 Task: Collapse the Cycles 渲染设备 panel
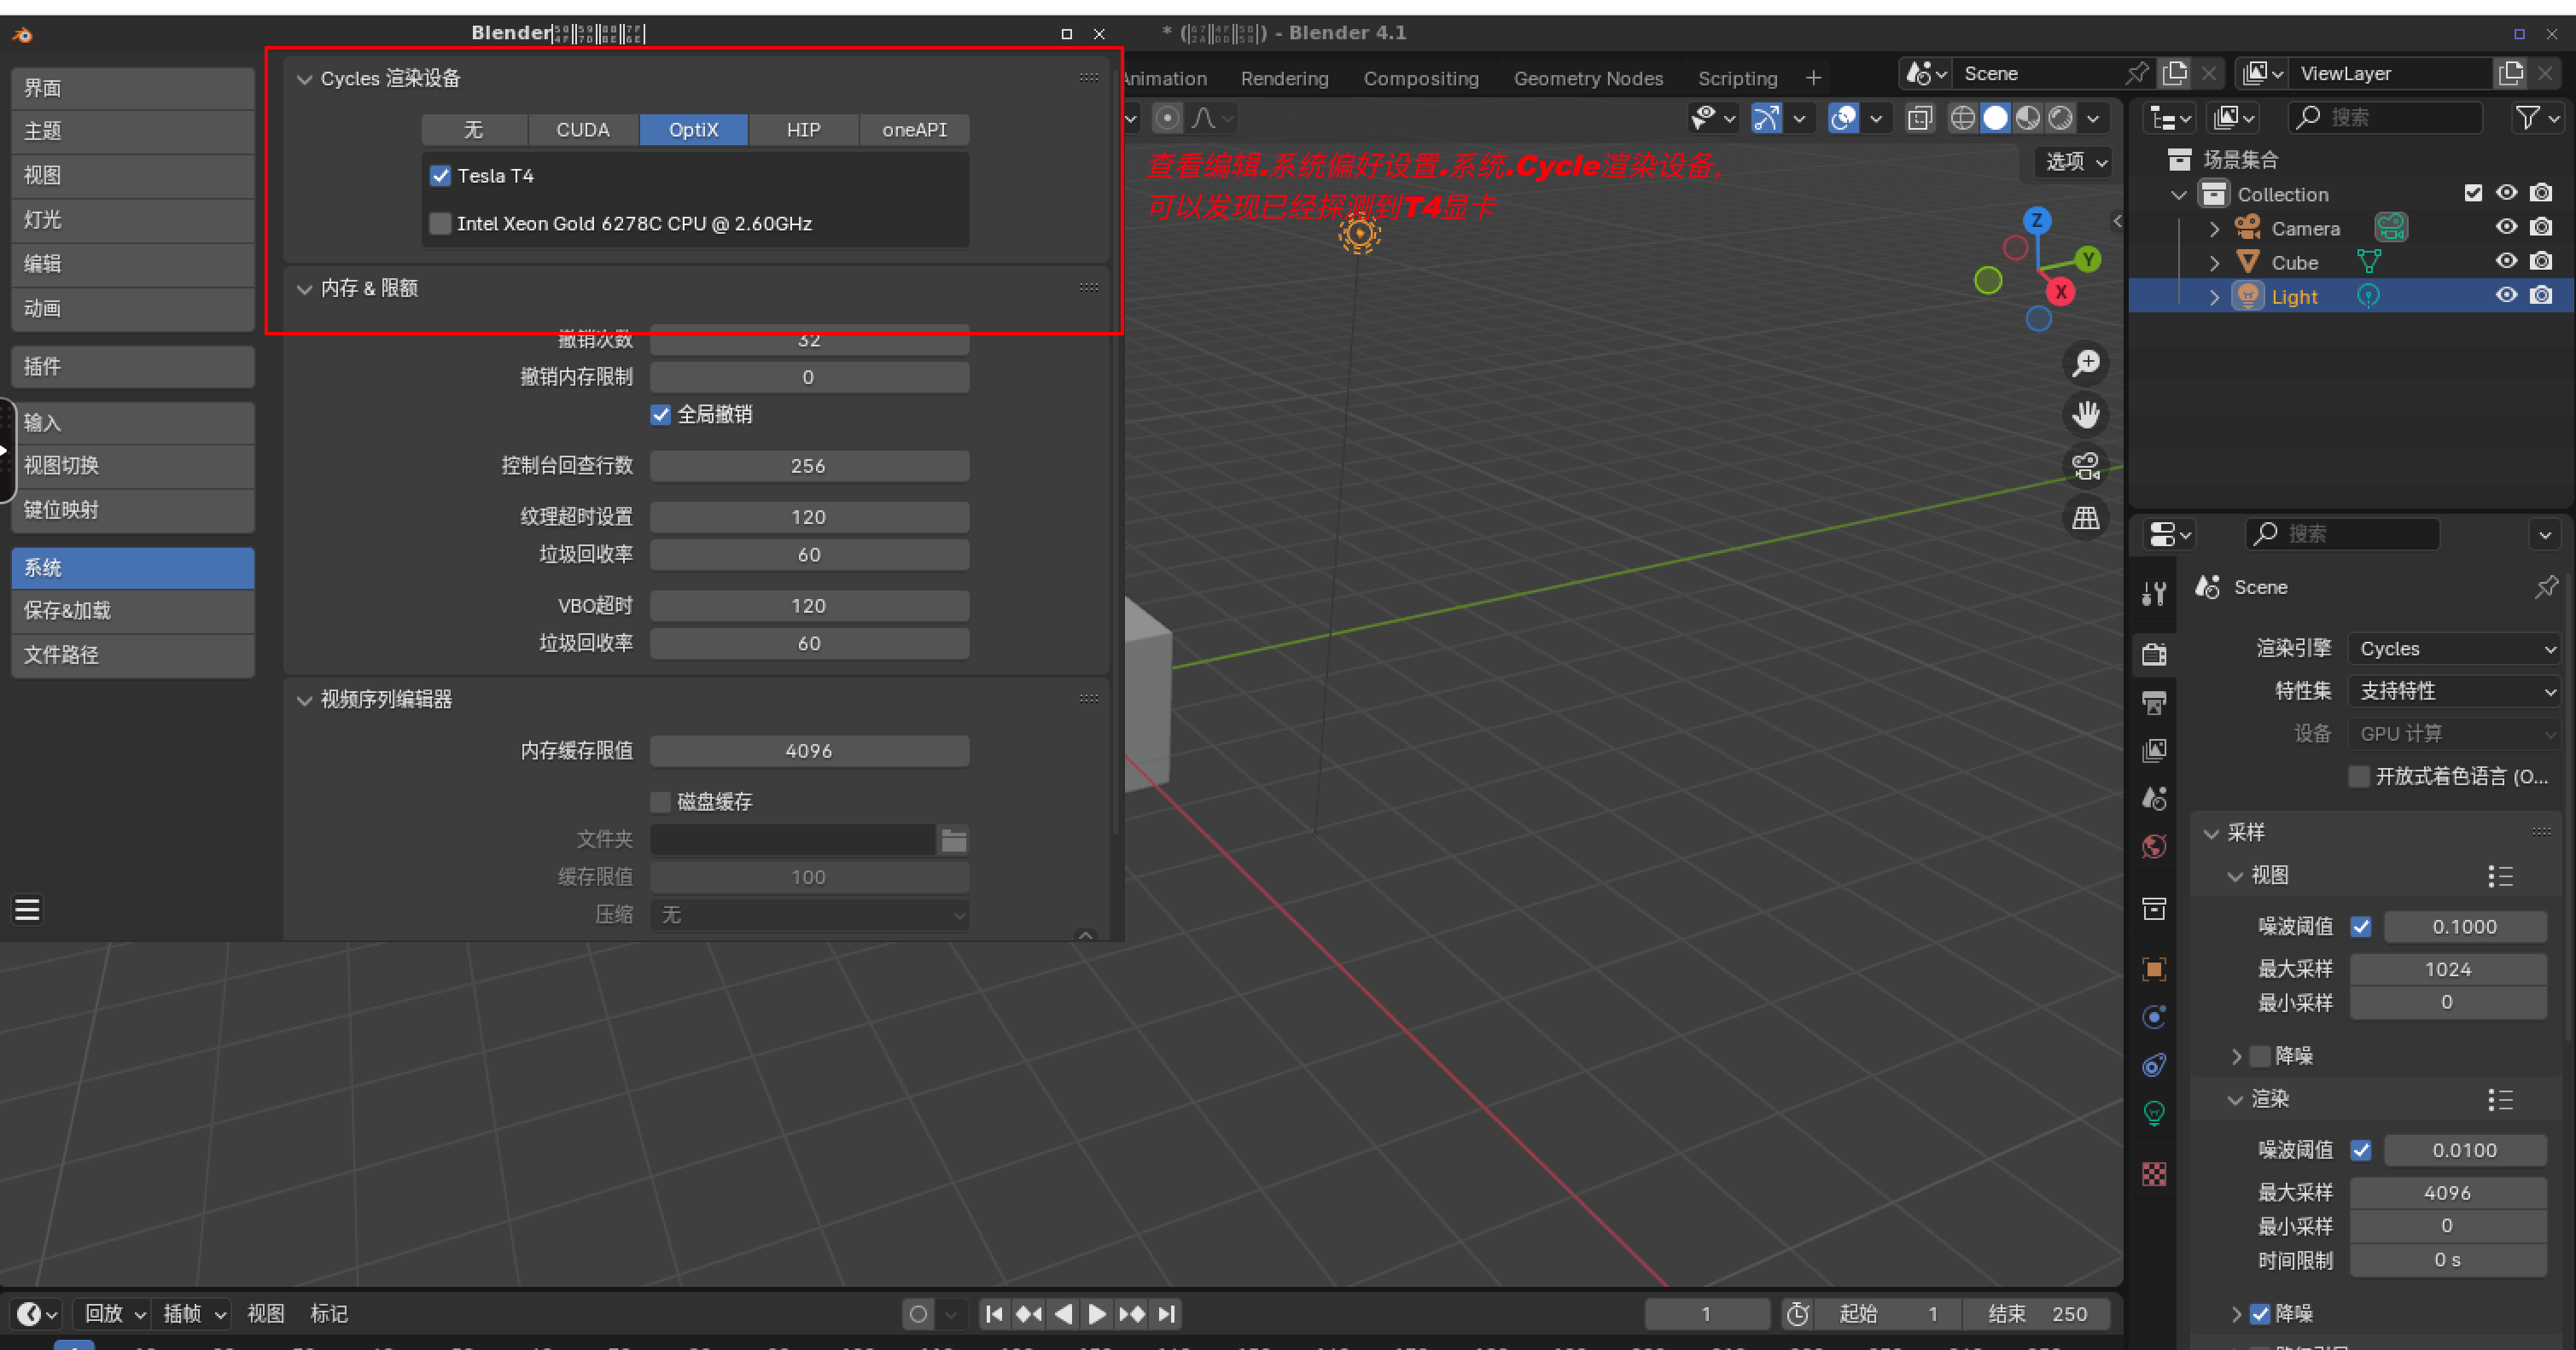click(x=304, y=79)
